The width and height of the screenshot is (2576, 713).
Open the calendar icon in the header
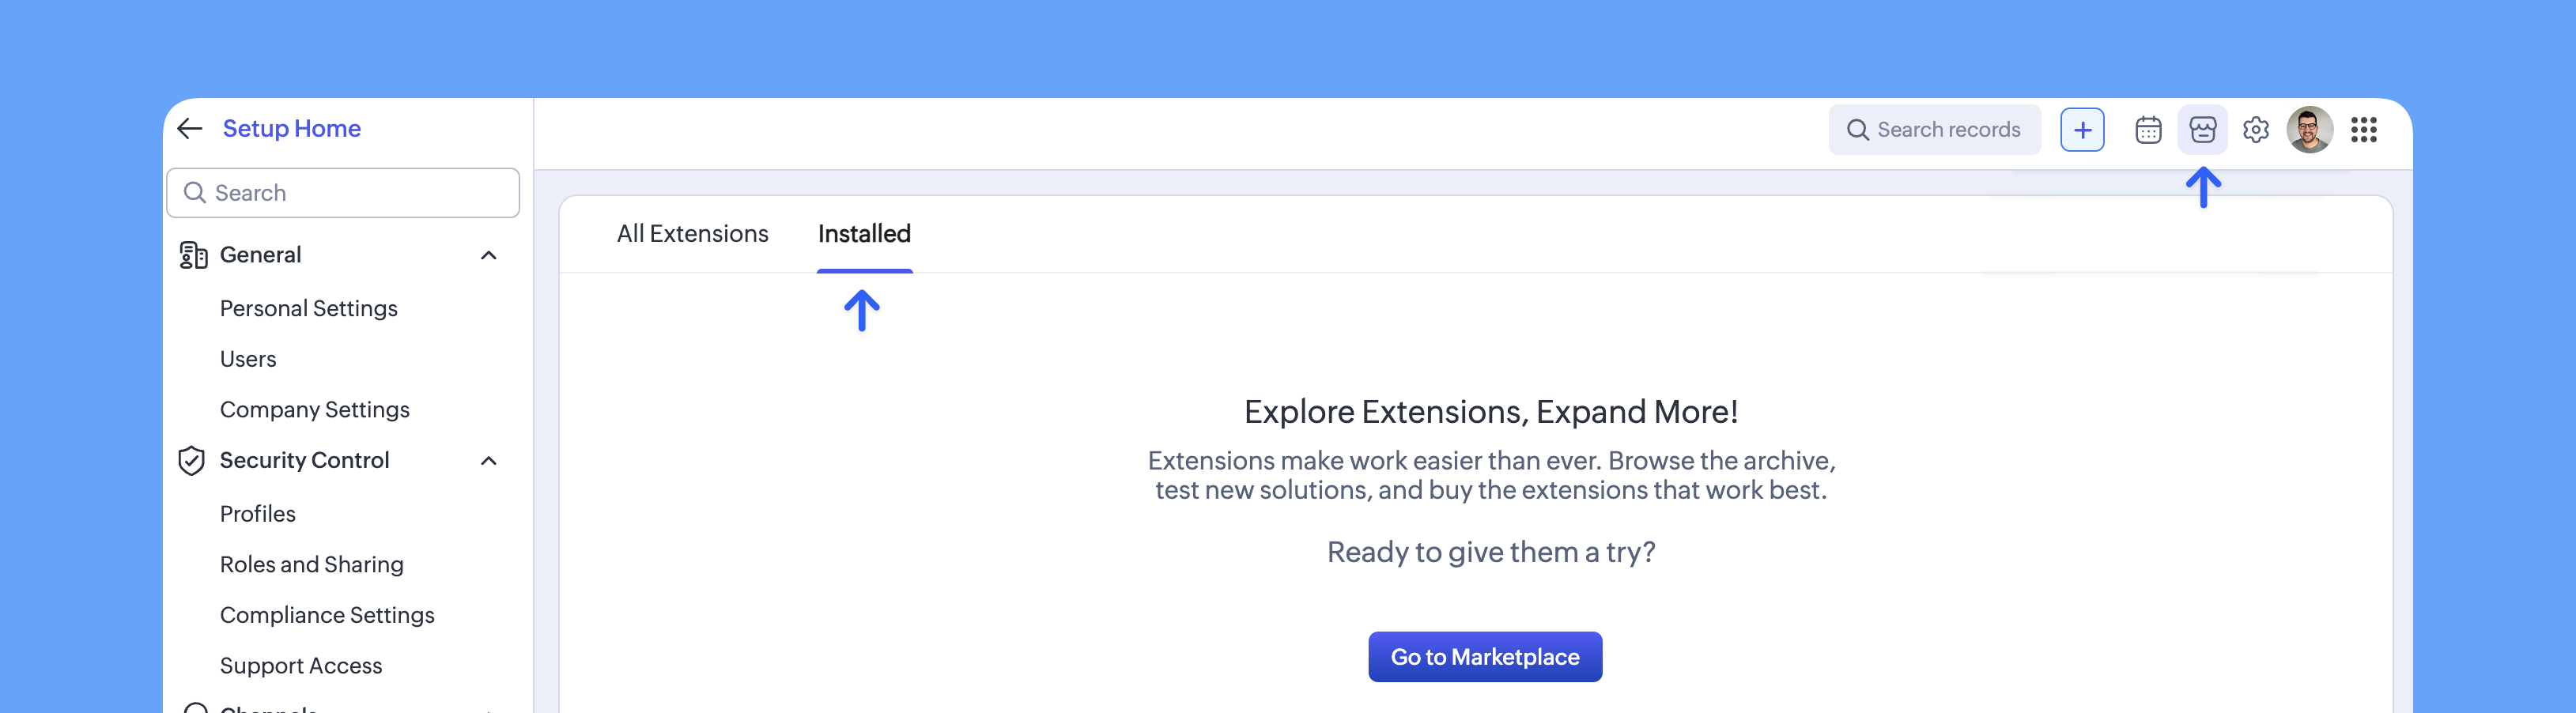(2148, 129)
